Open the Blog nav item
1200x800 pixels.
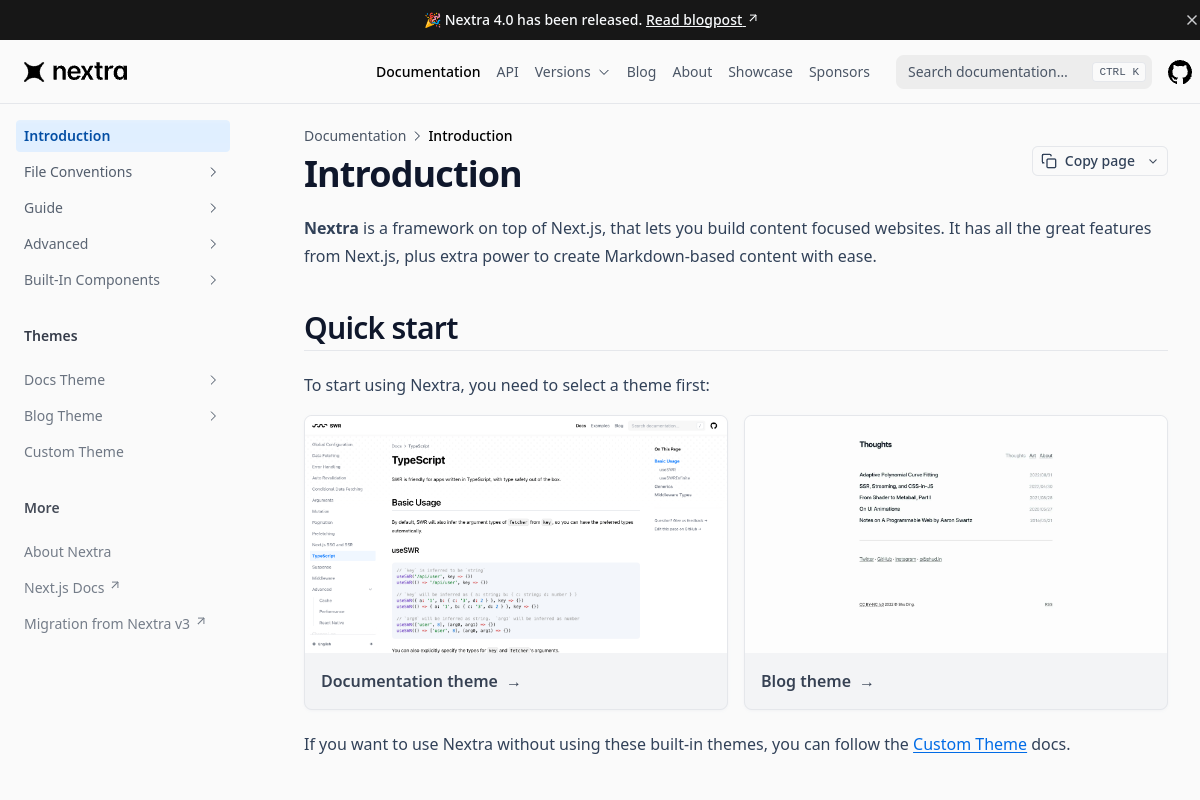point(641,72)
